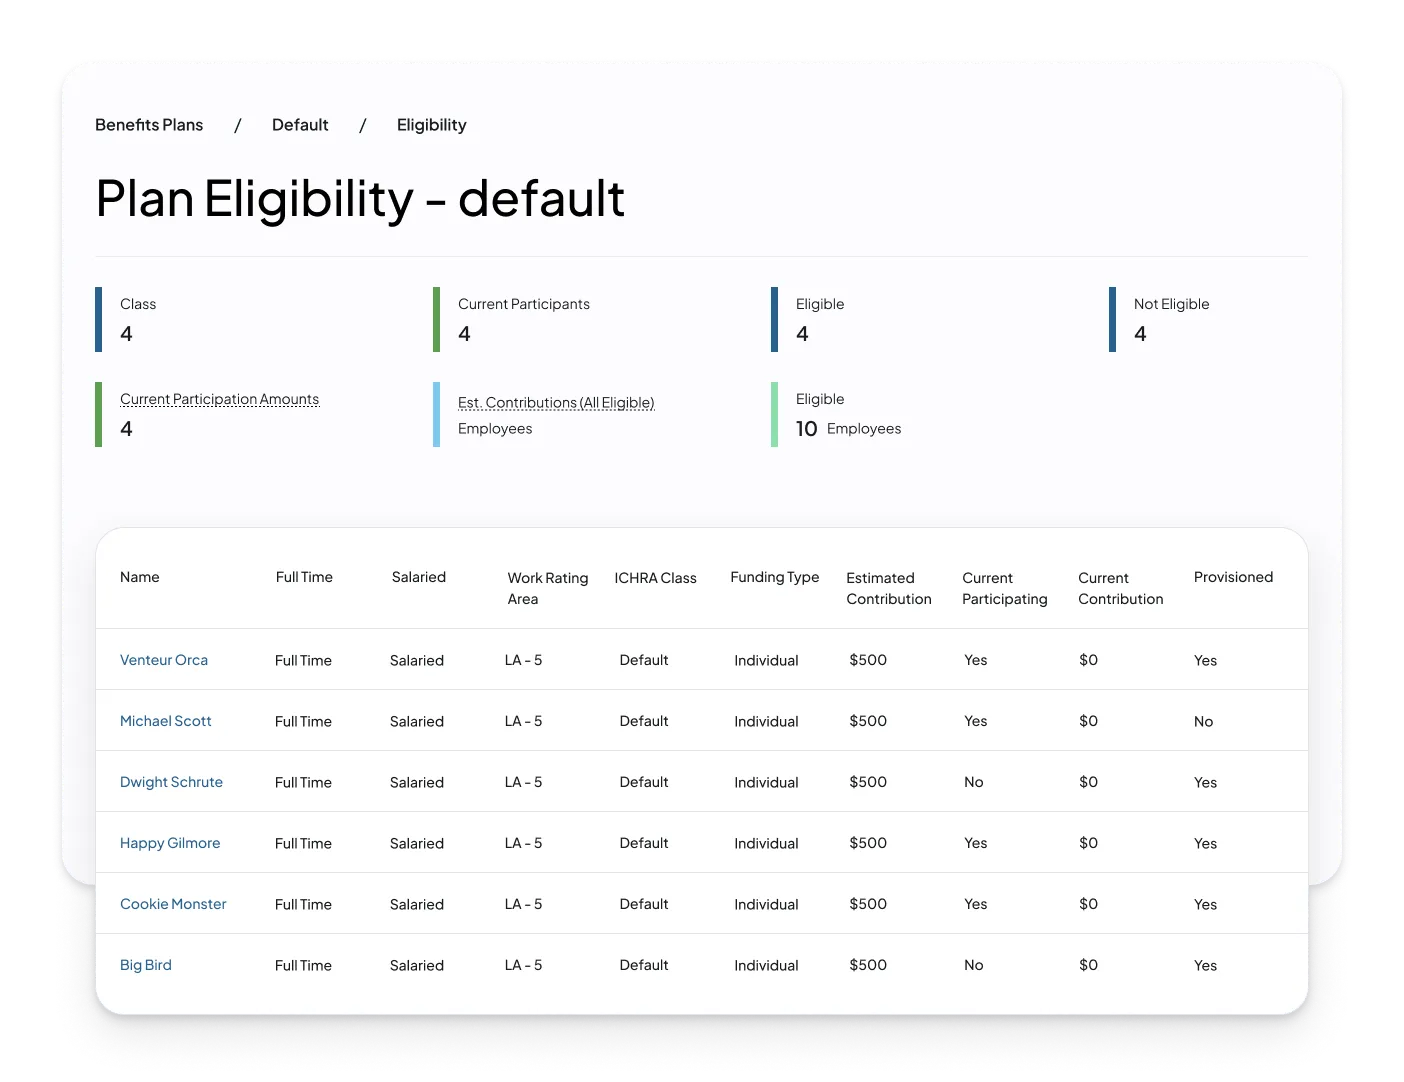Click the Provisioned column header
Image resolution: width=1404 pixels, height=1082 pixels.
[1233, 577]
